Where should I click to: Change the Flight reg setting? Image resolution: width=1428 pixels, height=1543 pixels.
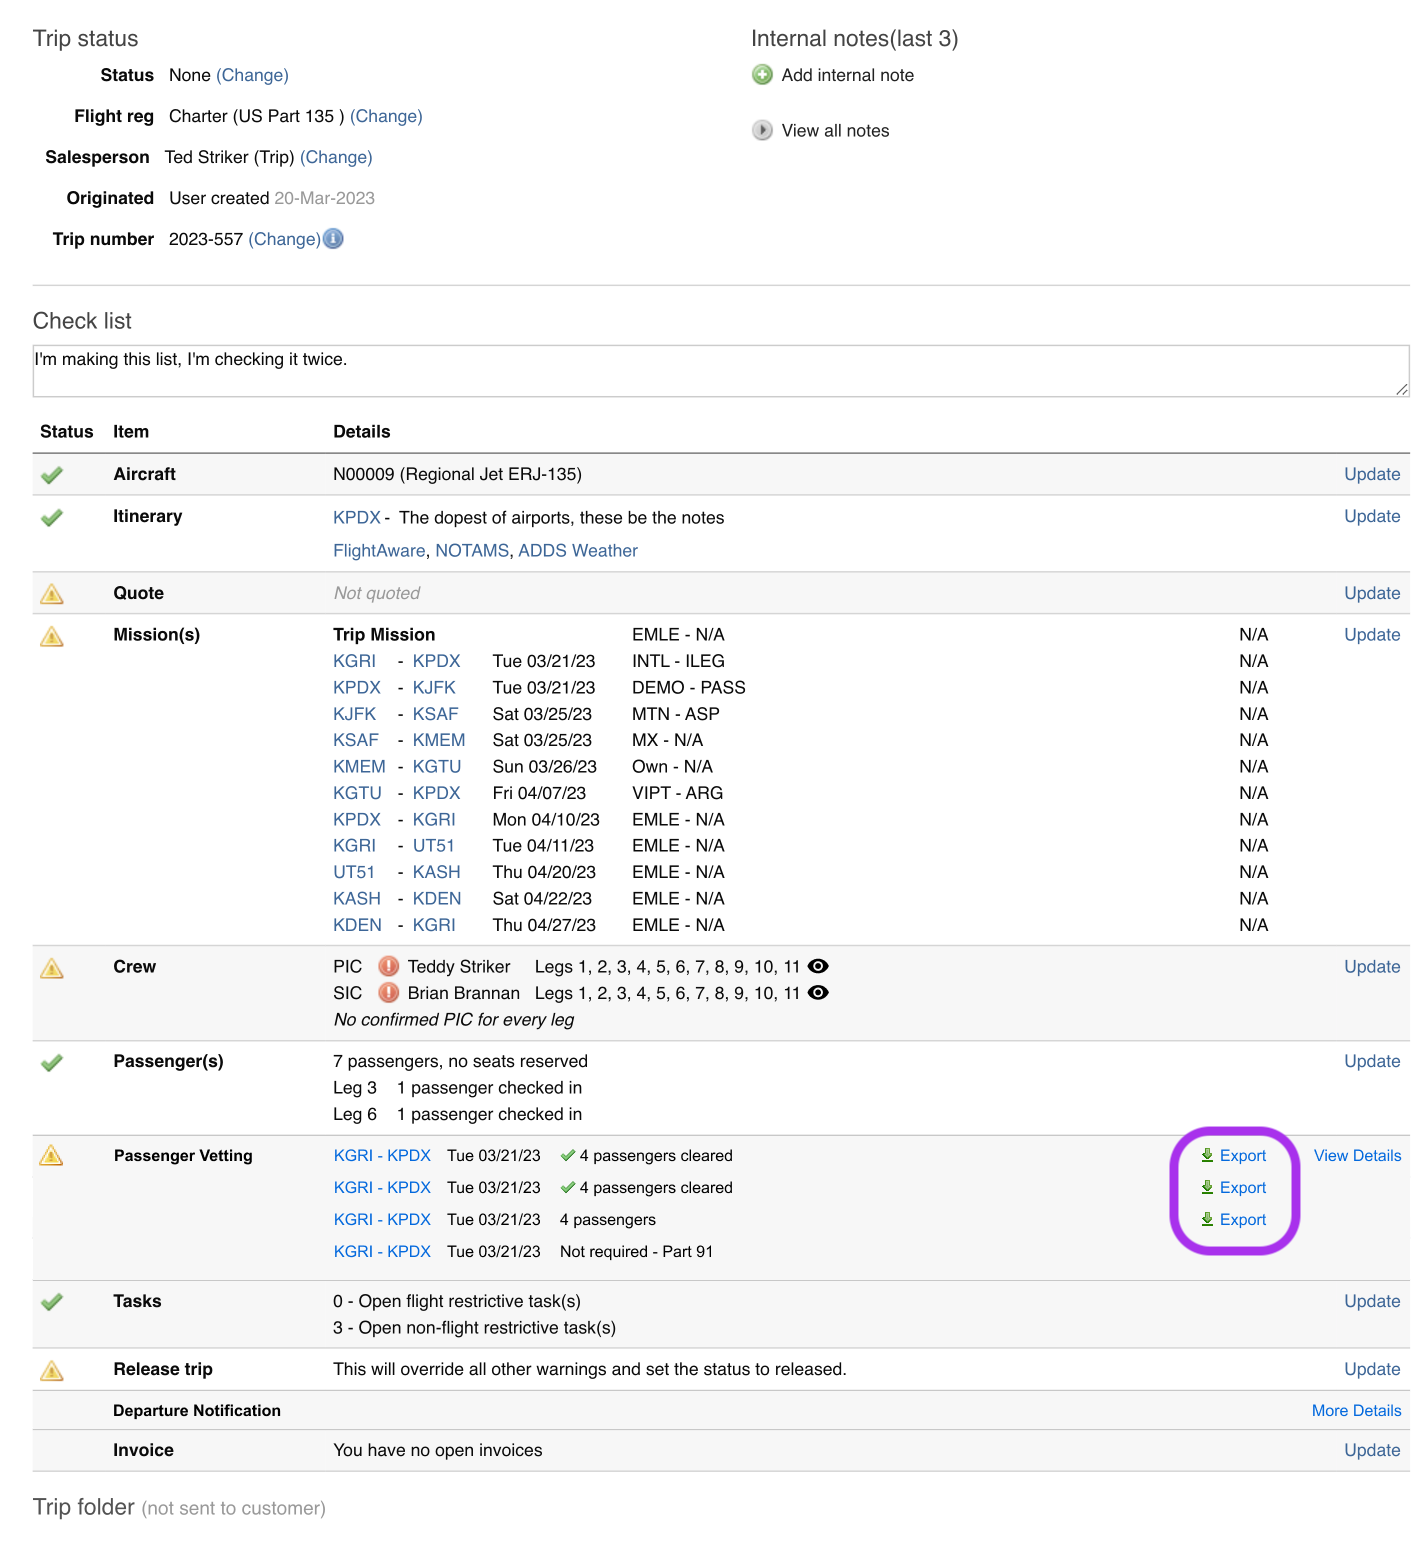pyautogui.click(x=386, y=116)
